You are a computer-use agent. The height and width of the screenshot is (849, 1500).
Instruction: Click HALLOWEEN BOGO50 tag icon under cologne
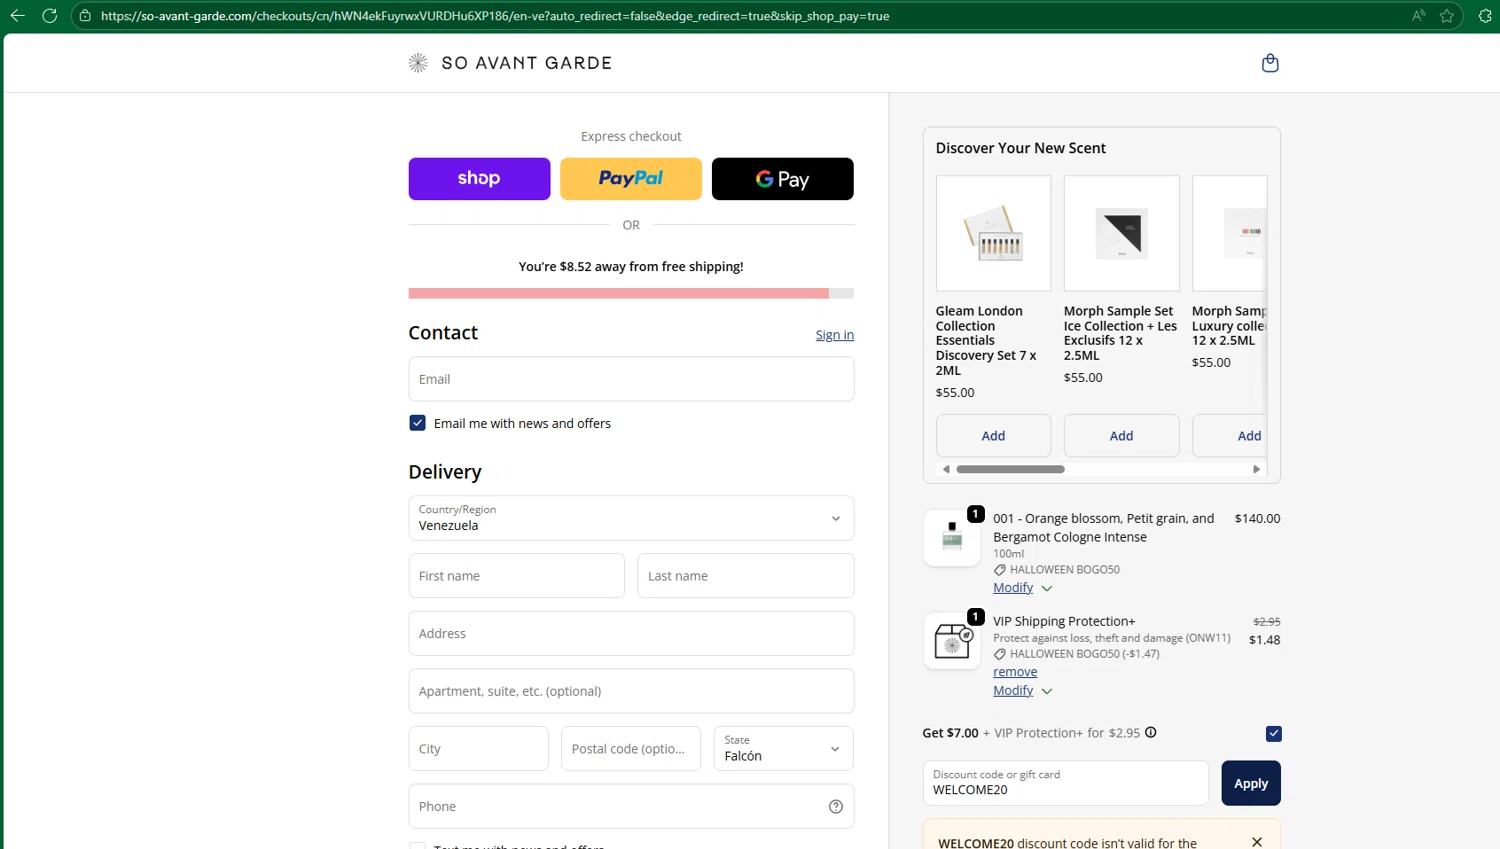pos(999,570)
